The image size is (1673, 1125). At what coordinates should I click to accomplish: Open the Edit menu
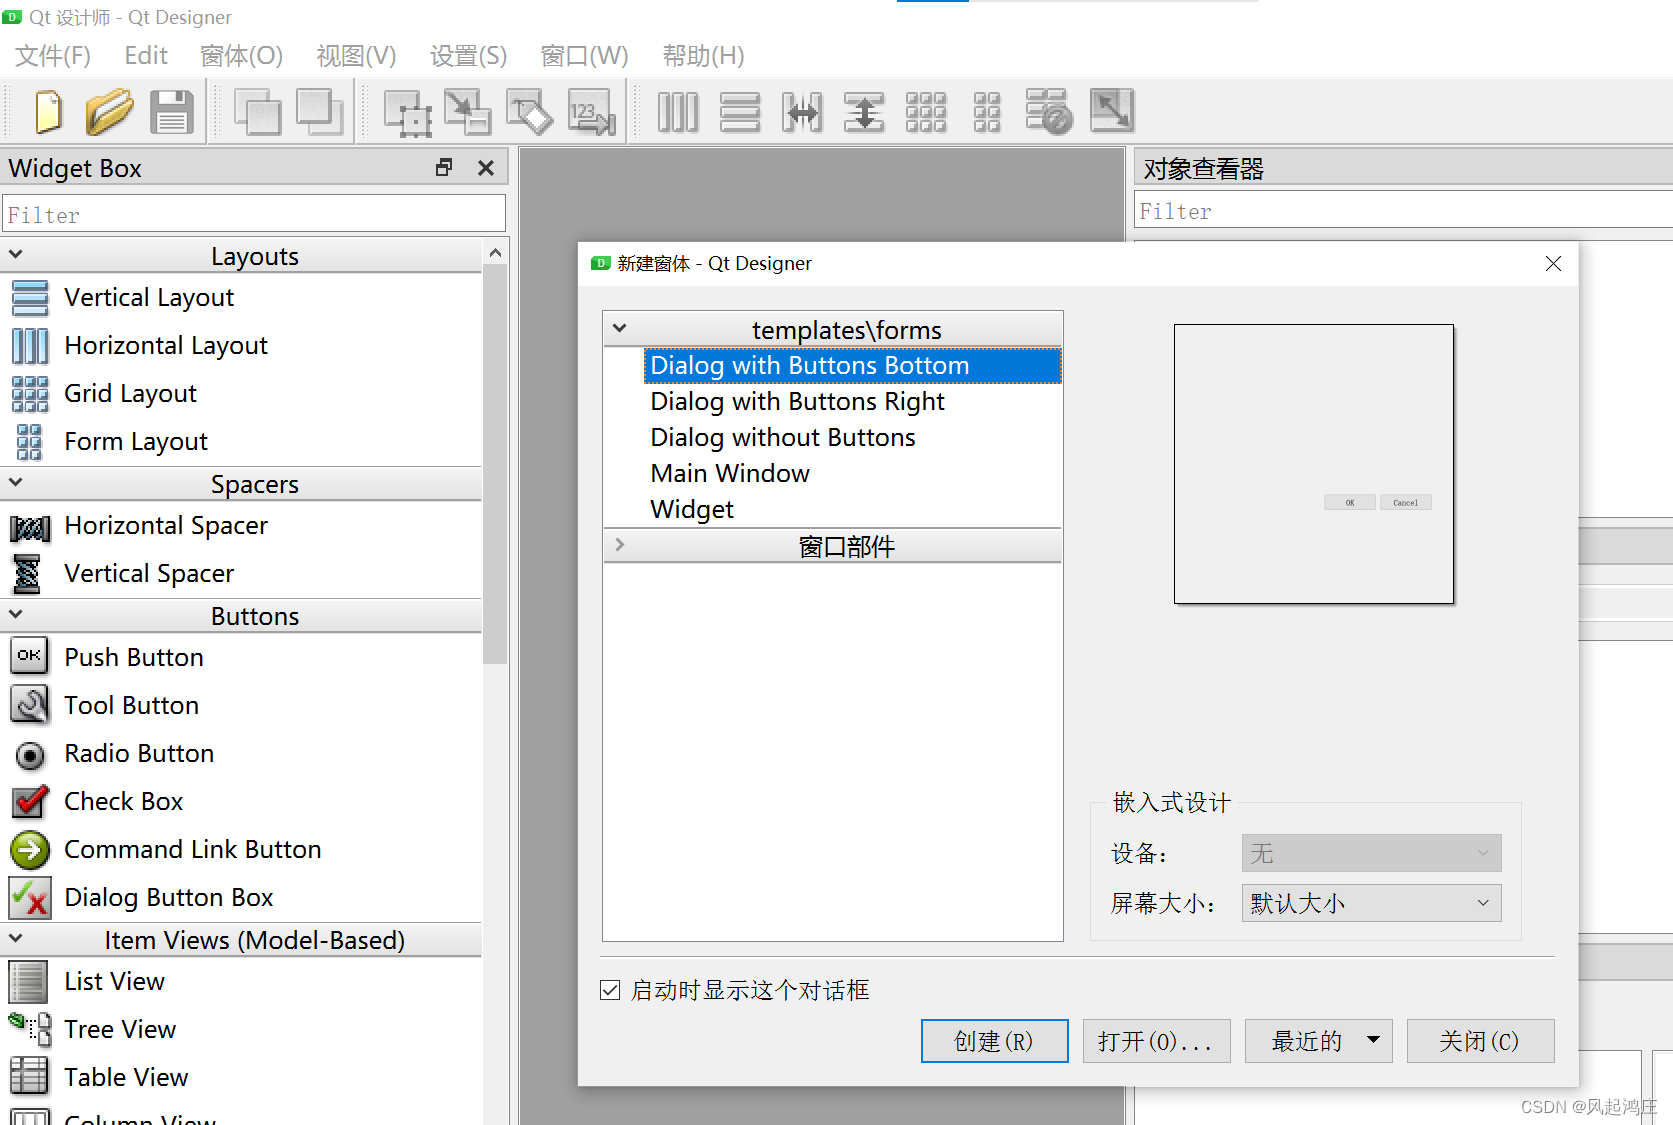[x=146, y=56]
